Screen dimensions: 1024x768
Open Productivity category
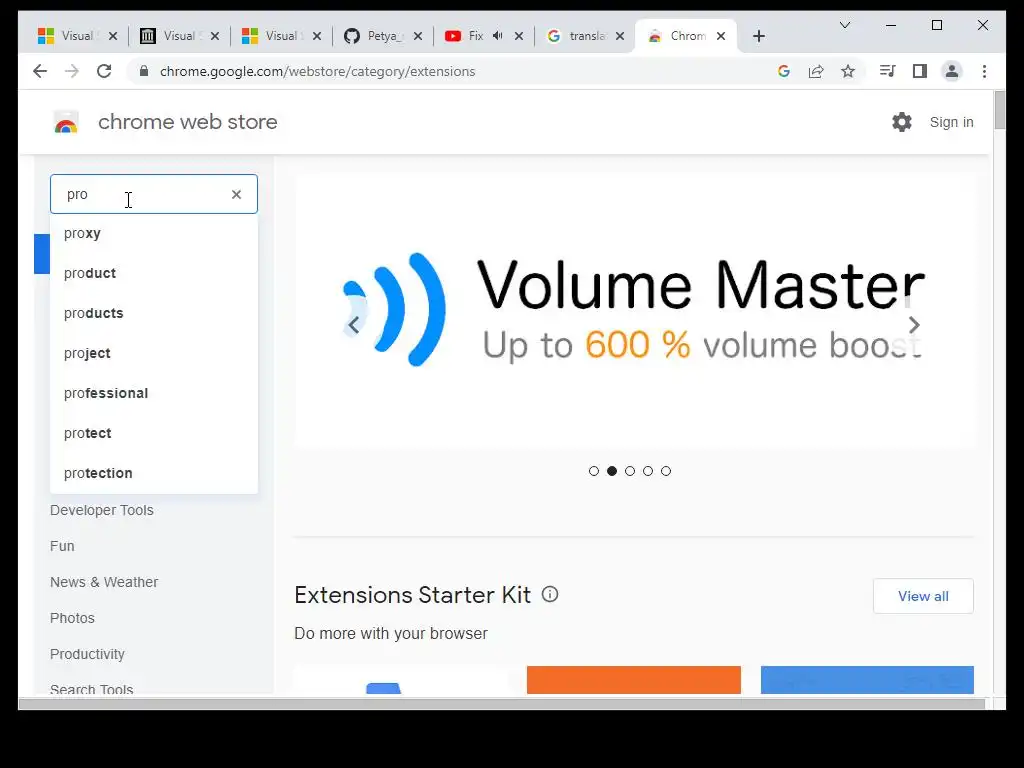click(x=87, y=654)
